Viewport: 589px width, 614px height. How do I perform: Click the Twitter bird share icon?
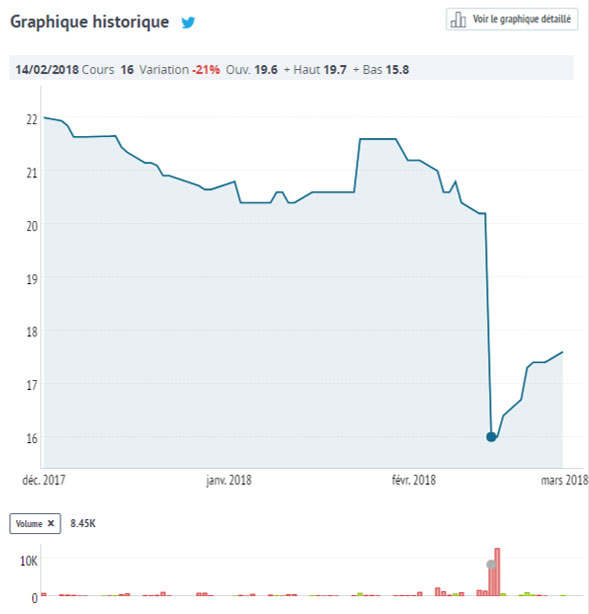coord(188,22)
